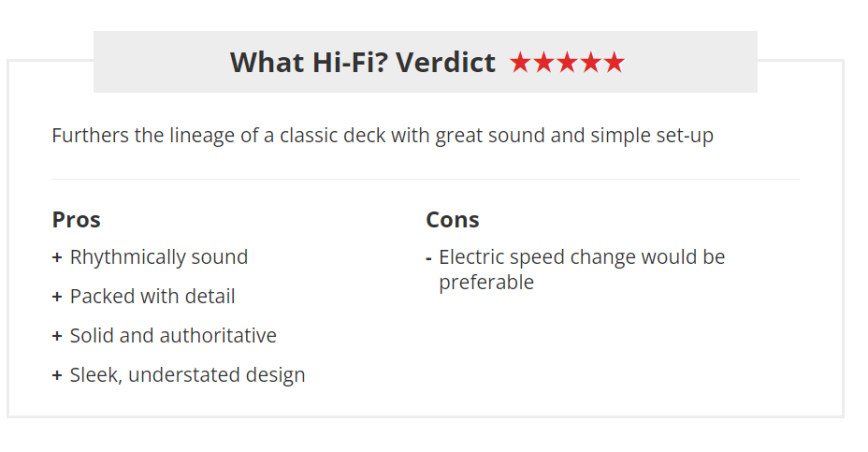Click the plus icon beside Sleek, understated design
The image size is (868, 452).
(57, 375)
